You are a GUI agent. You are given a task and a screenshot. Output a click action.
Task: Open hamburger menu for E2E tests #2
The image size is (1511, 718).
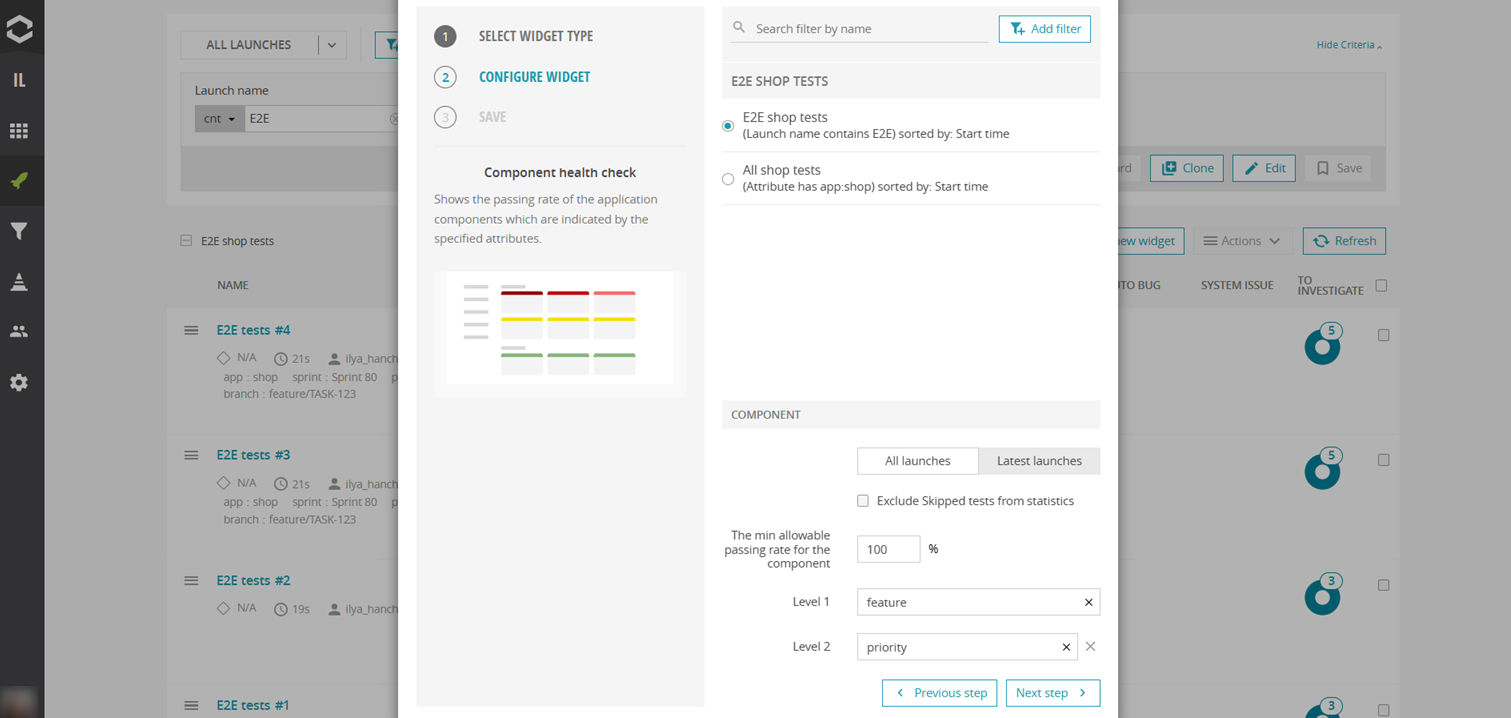click(191, 580)
